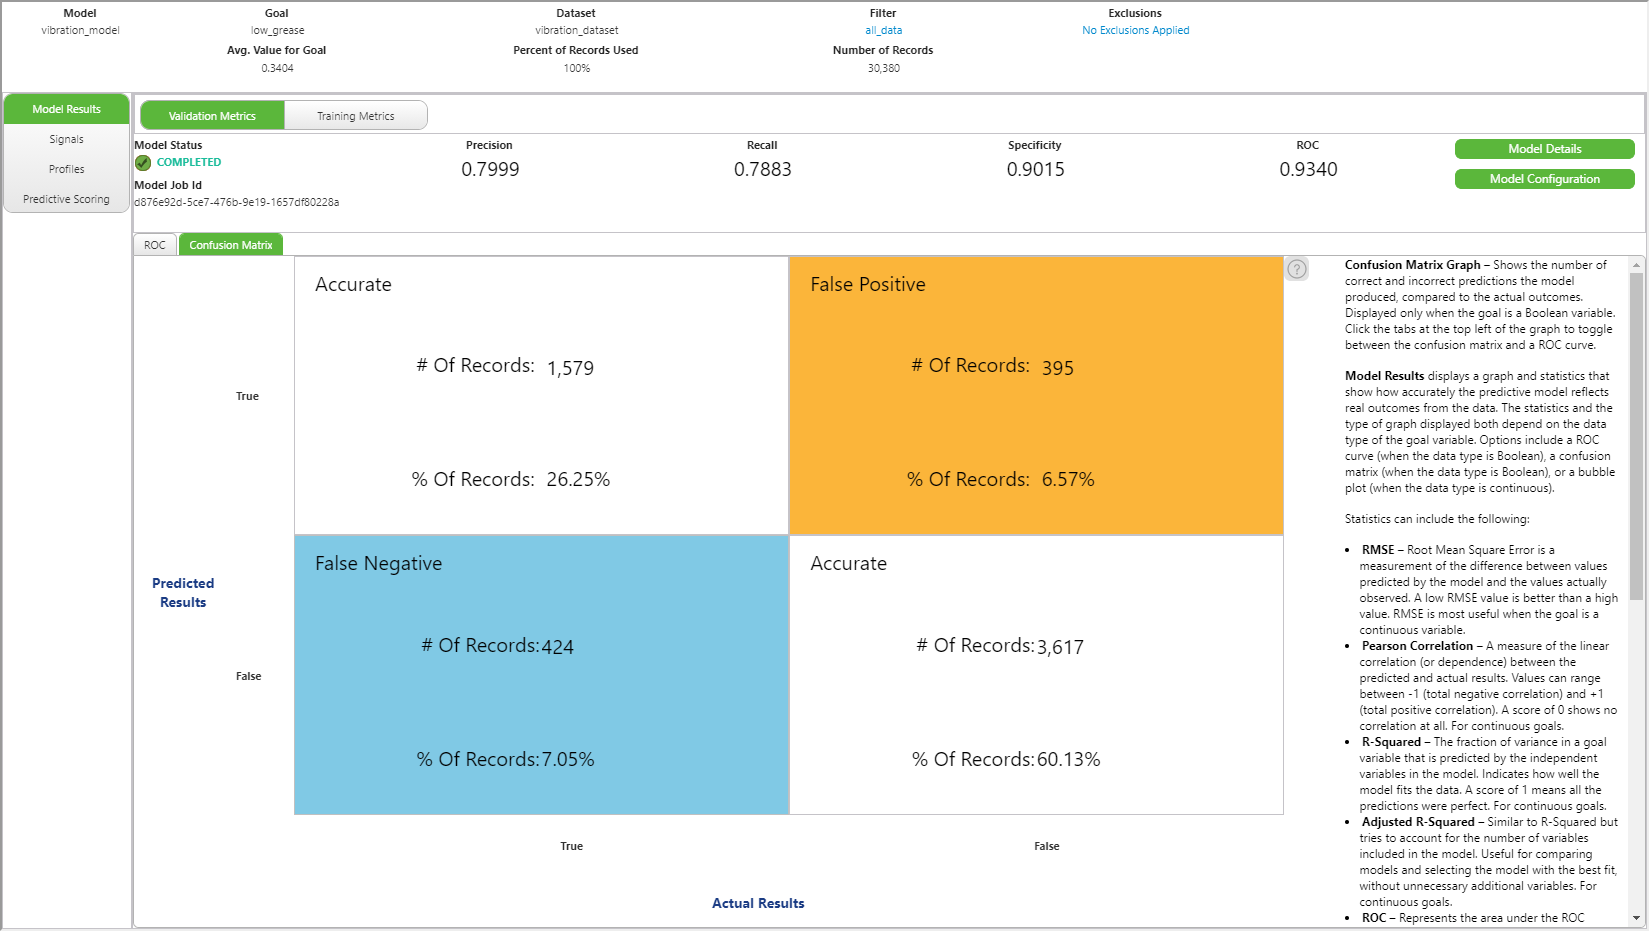1649x931 pixels.
Task: Expand the vibration_dataset details
Action: point(576,30)
